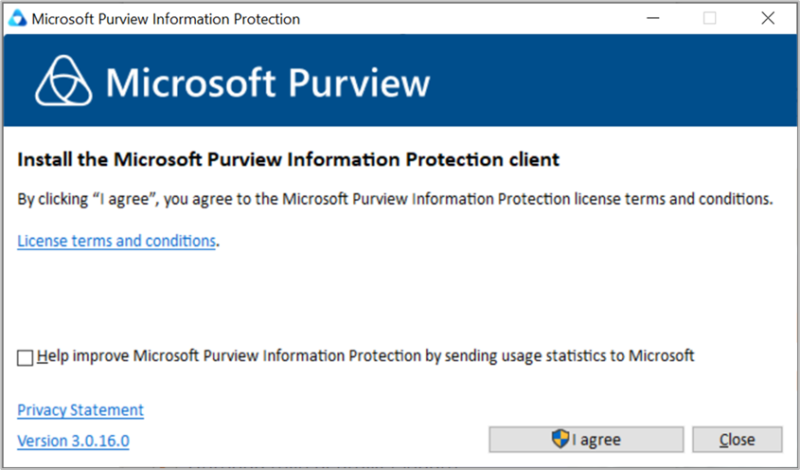Click the 'By clicking I agree' paragraph

[395, 199]
